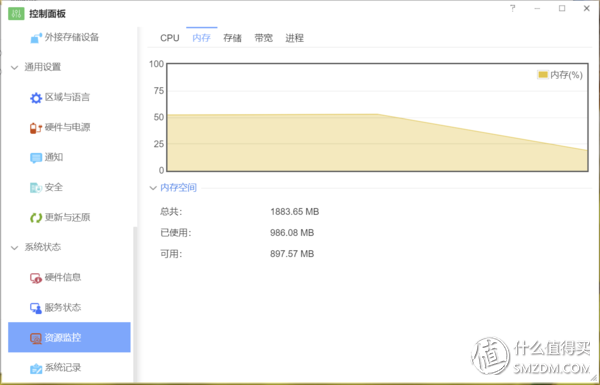This screenshot has height=385, width=600.
Task: Click the sidebar vertical scrollbar
Action: [x=134, y=305]
